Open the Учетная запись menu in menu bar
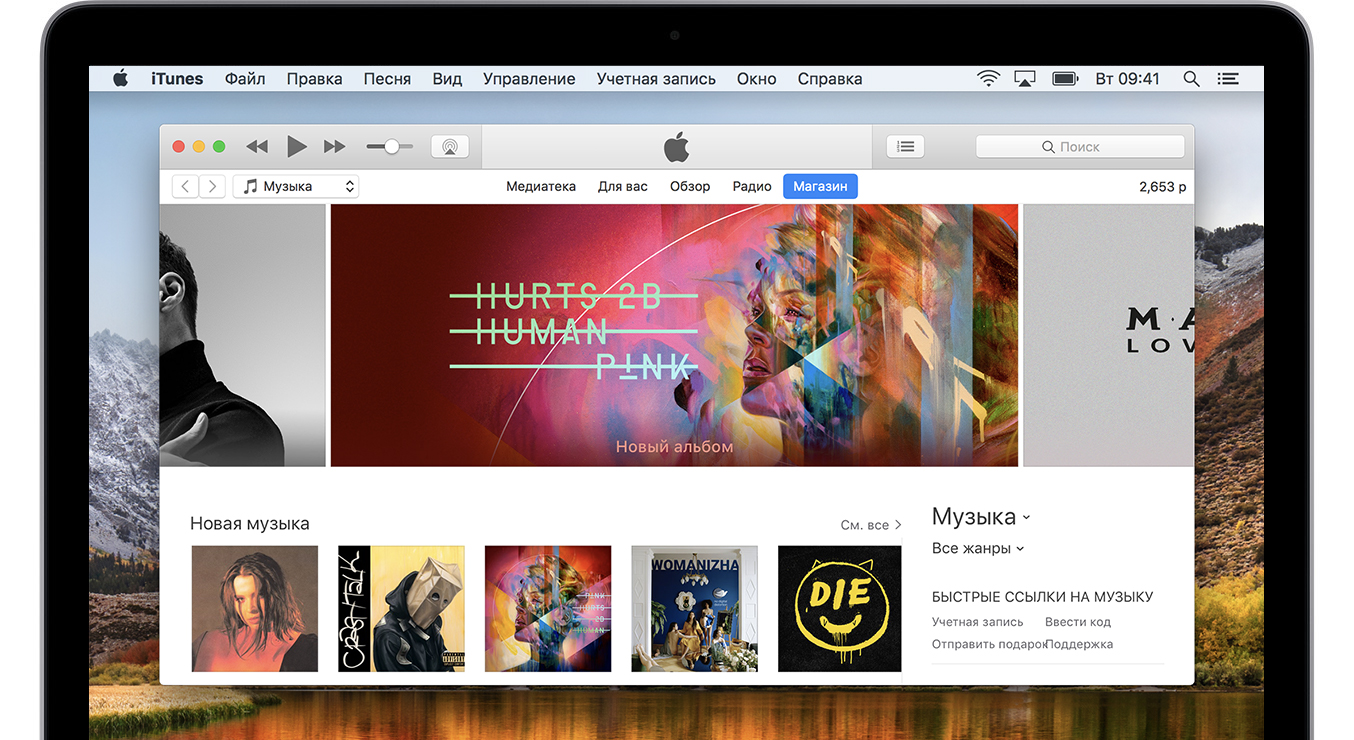Viewport: 1354px width, 740px height. (656, 79)
